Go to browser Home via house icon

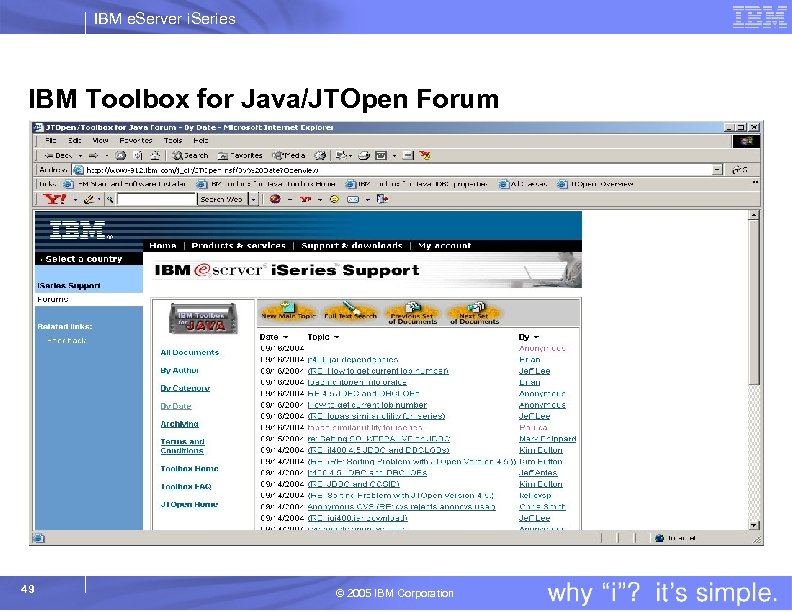pyautogui.click(x=155, y=156)
